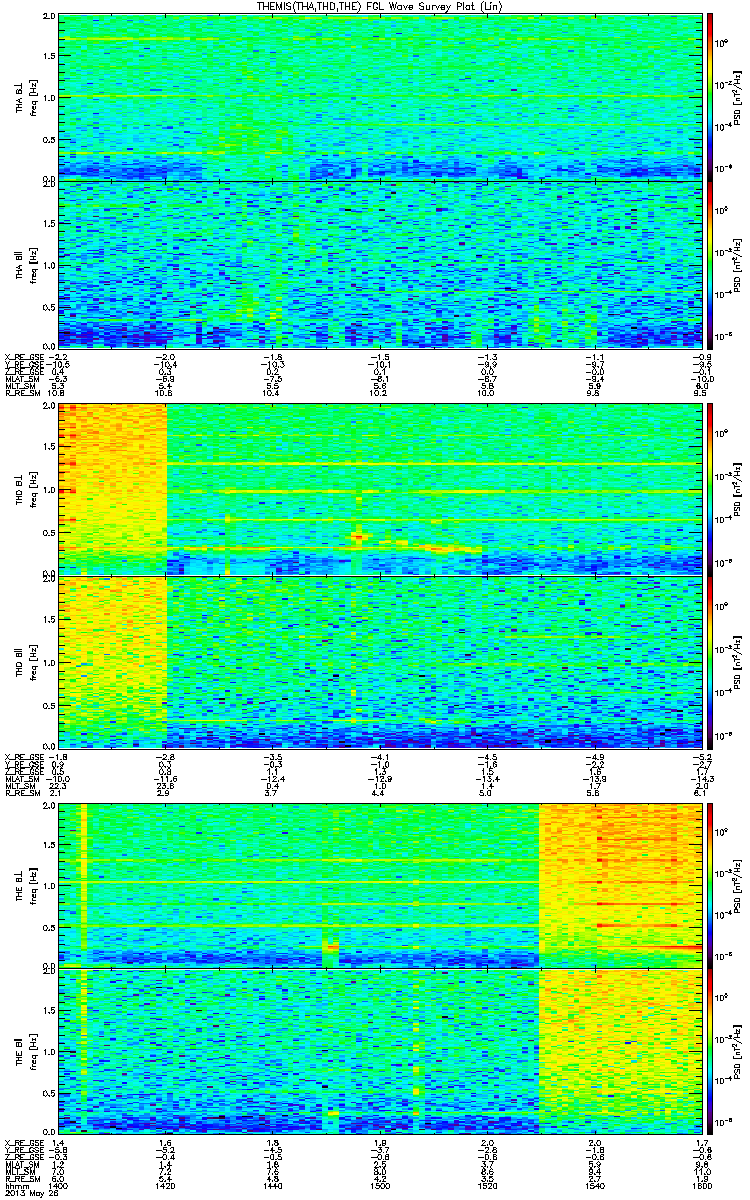The height and width of the screenshot is (1200, 750).
Task: Click the THE BL freq [Hz] axis label
Action: click(28, 884)
